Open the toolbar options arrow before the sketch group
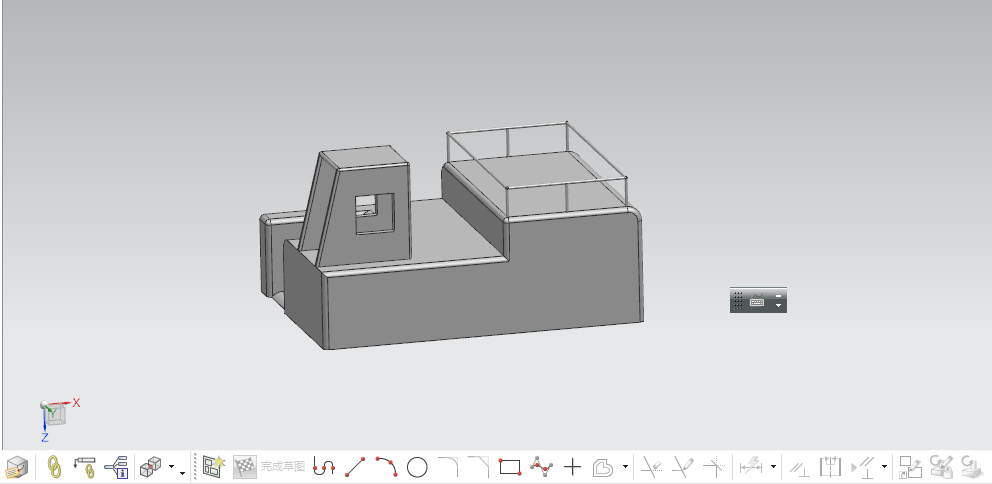Image resolution: width=992 pixels, height=484 pixels. tap(183, 473)
